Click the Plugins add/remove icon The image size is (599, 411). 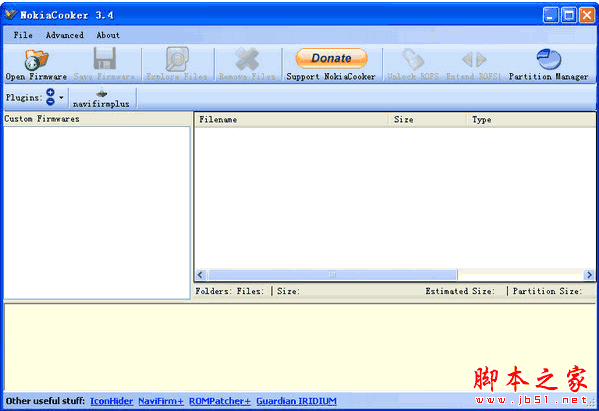[x=50, y=97]
